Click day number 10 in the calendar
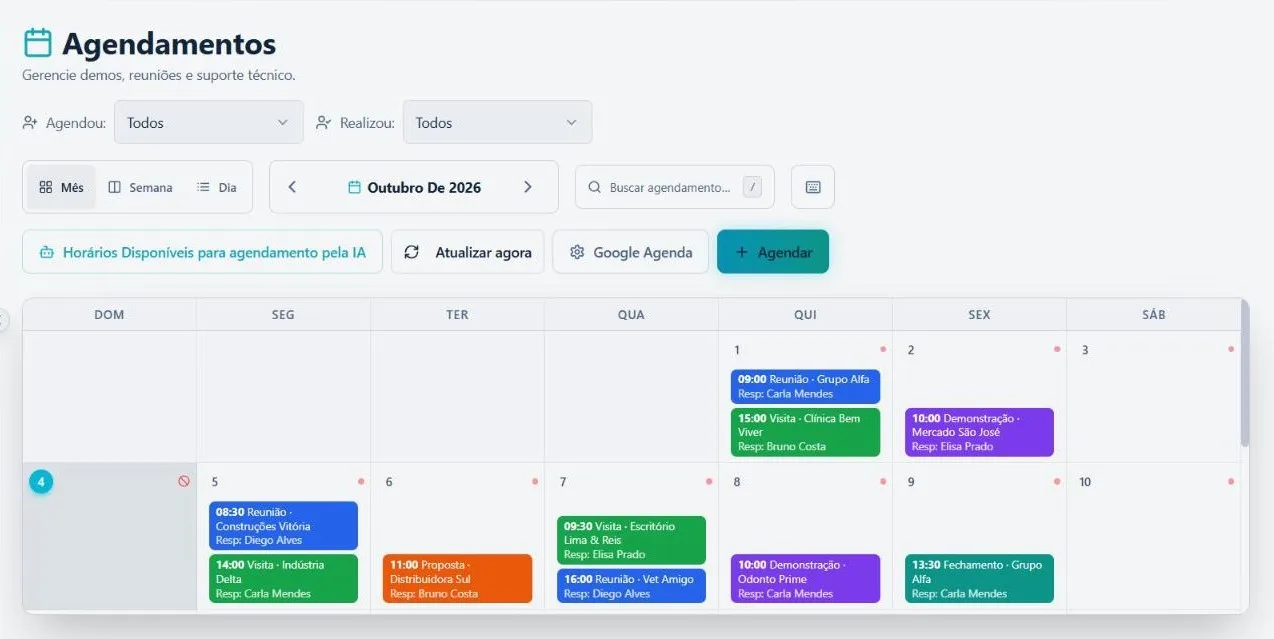The width and height of the screenshot is (1274, 639). click(x=1086, y=482)
